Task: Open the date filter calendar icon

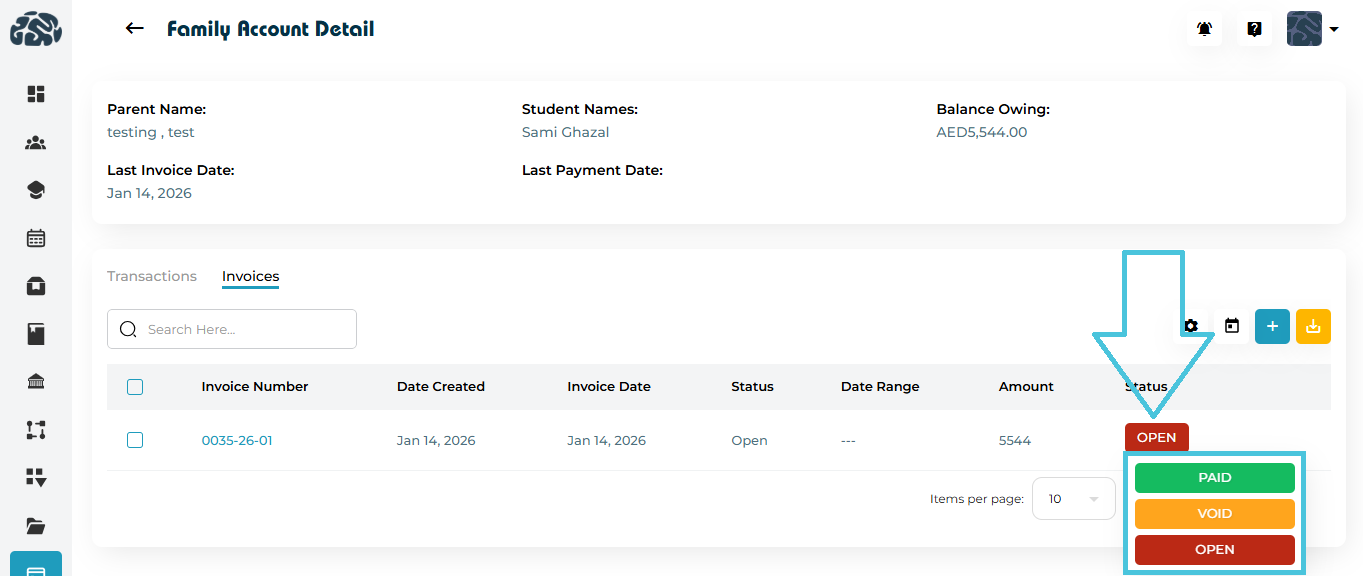Action: pos(1232,326)
